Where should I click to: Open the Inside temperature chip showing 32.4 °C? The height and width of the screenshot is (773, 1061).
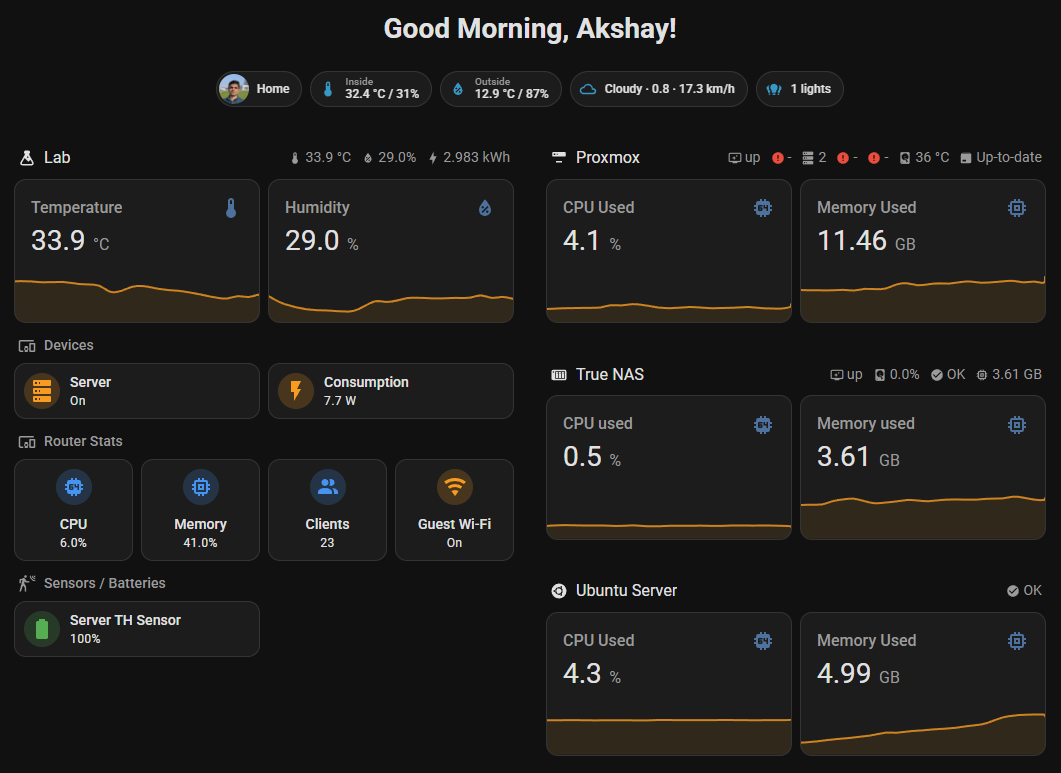click(x=370, y=88)
